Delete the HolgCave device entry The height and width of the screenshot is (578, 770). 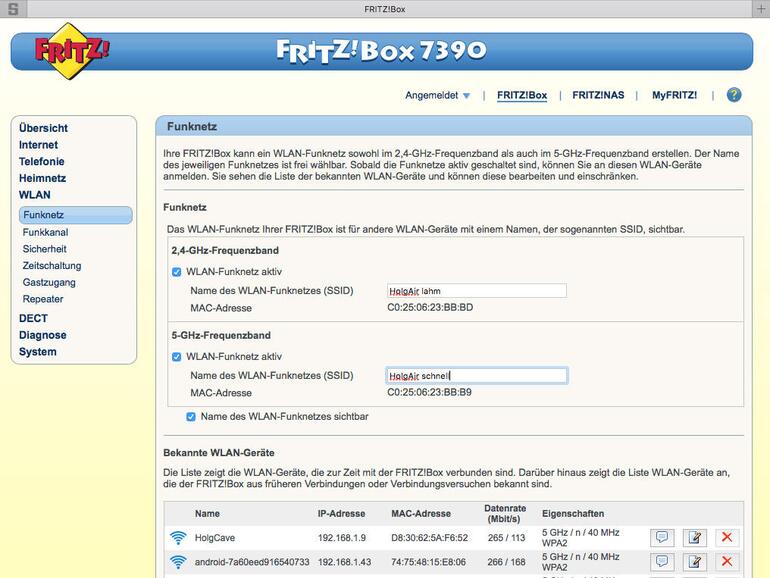(727, 537)
